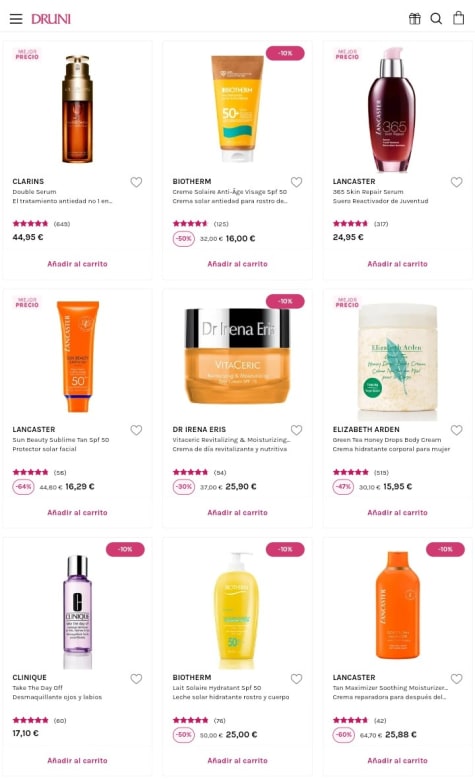Open Biotherm Creme Solaire Anti-Âge product link
The width and height of the screenshot is (475, 779).
230,192
